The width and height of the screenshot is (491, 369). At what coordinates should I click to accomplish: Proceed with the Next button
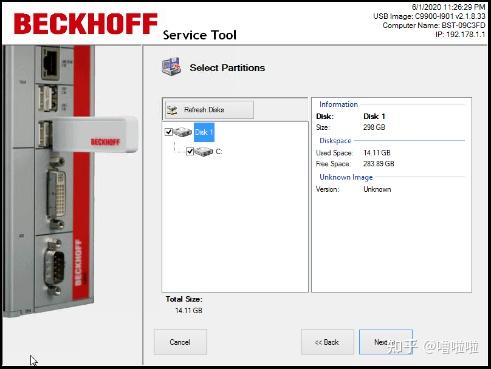coord(386,342)
